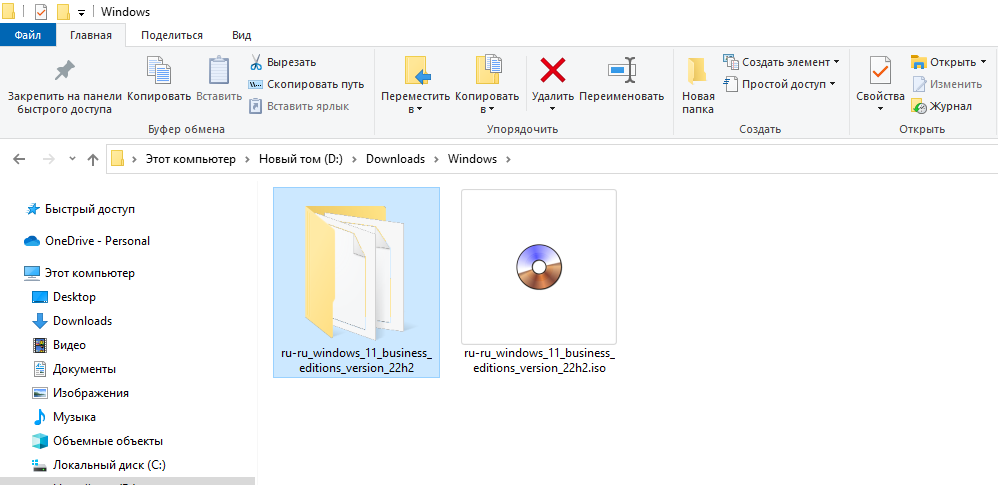Click the Вставить ярлык icon

(x=255, y=106)
